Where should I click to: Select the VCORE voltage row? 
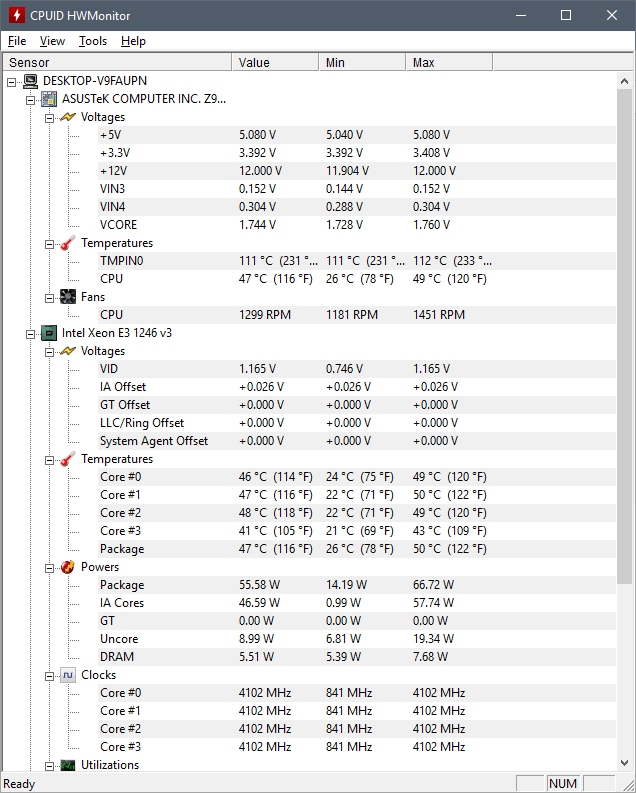(x=357, y=225)
